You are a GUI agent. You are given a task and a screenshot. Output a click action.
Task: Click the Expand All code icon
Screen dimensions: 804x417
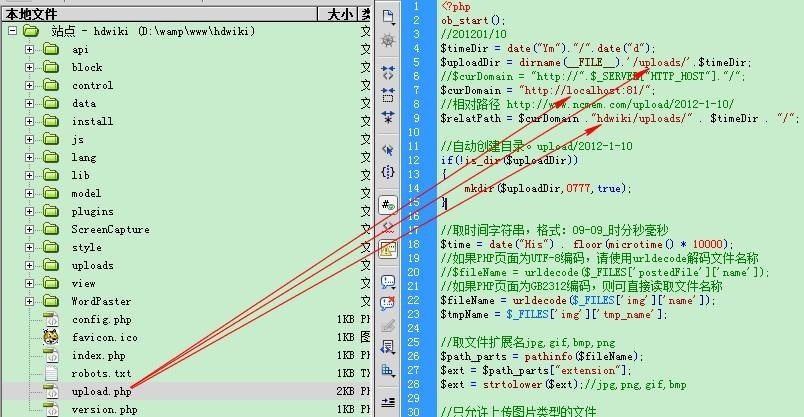pyautogui.click(x=388, y=117)
